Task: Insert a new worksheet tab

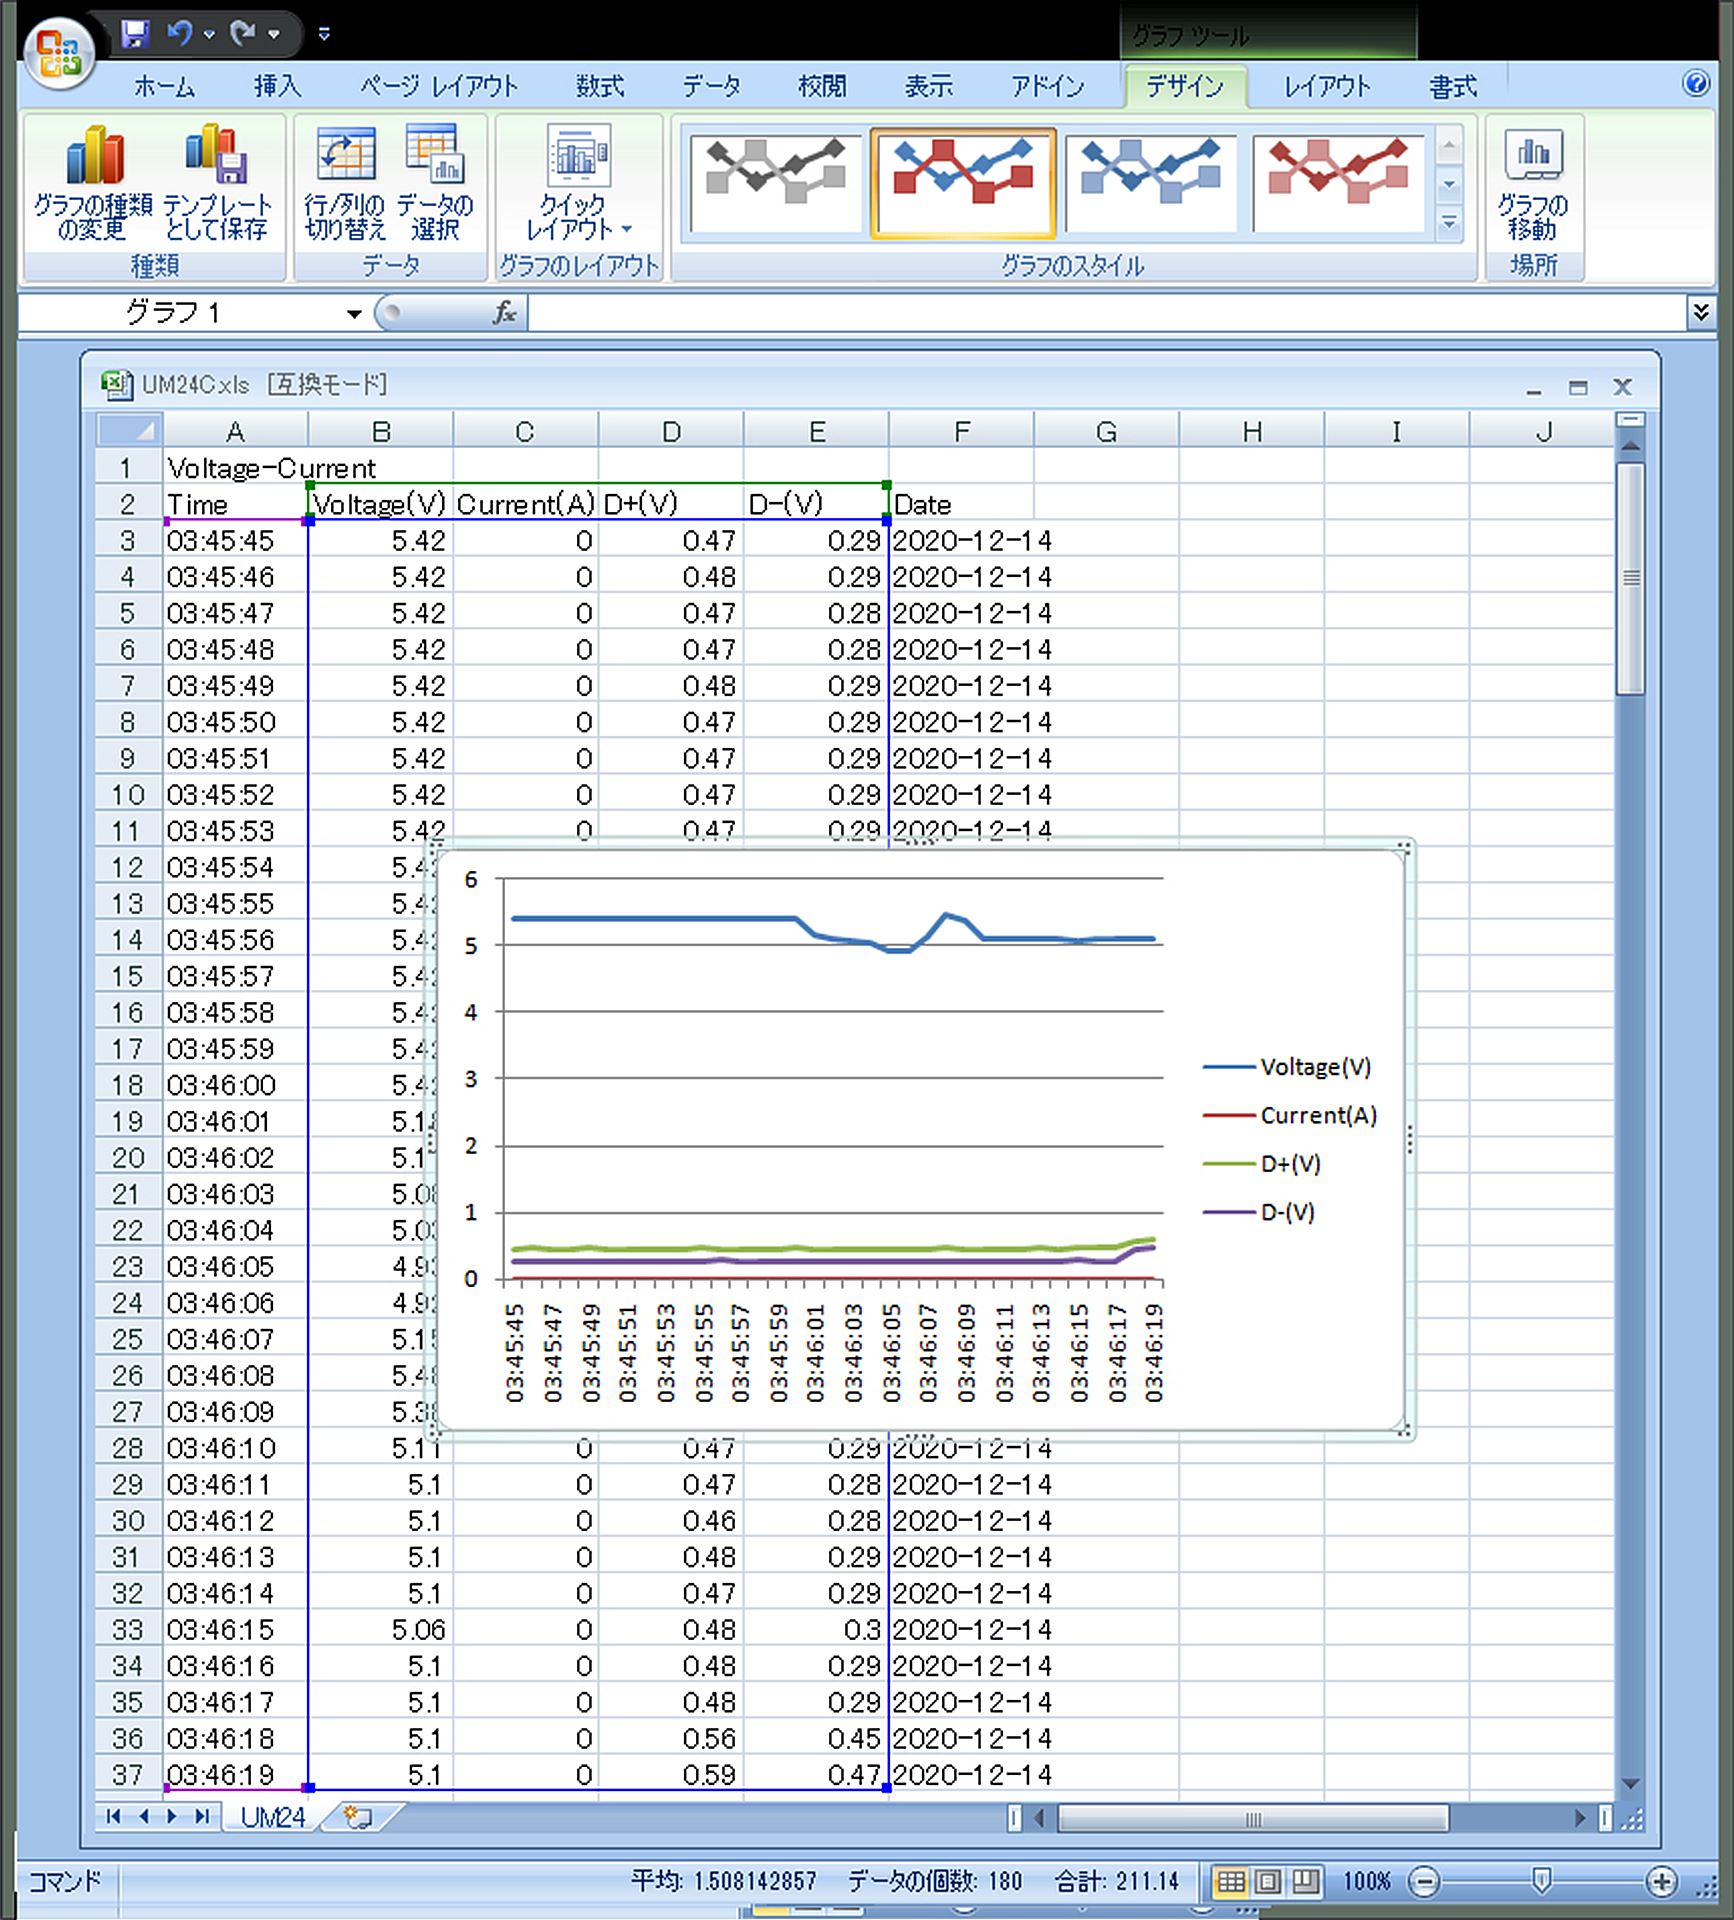Action: point(359,1817)
